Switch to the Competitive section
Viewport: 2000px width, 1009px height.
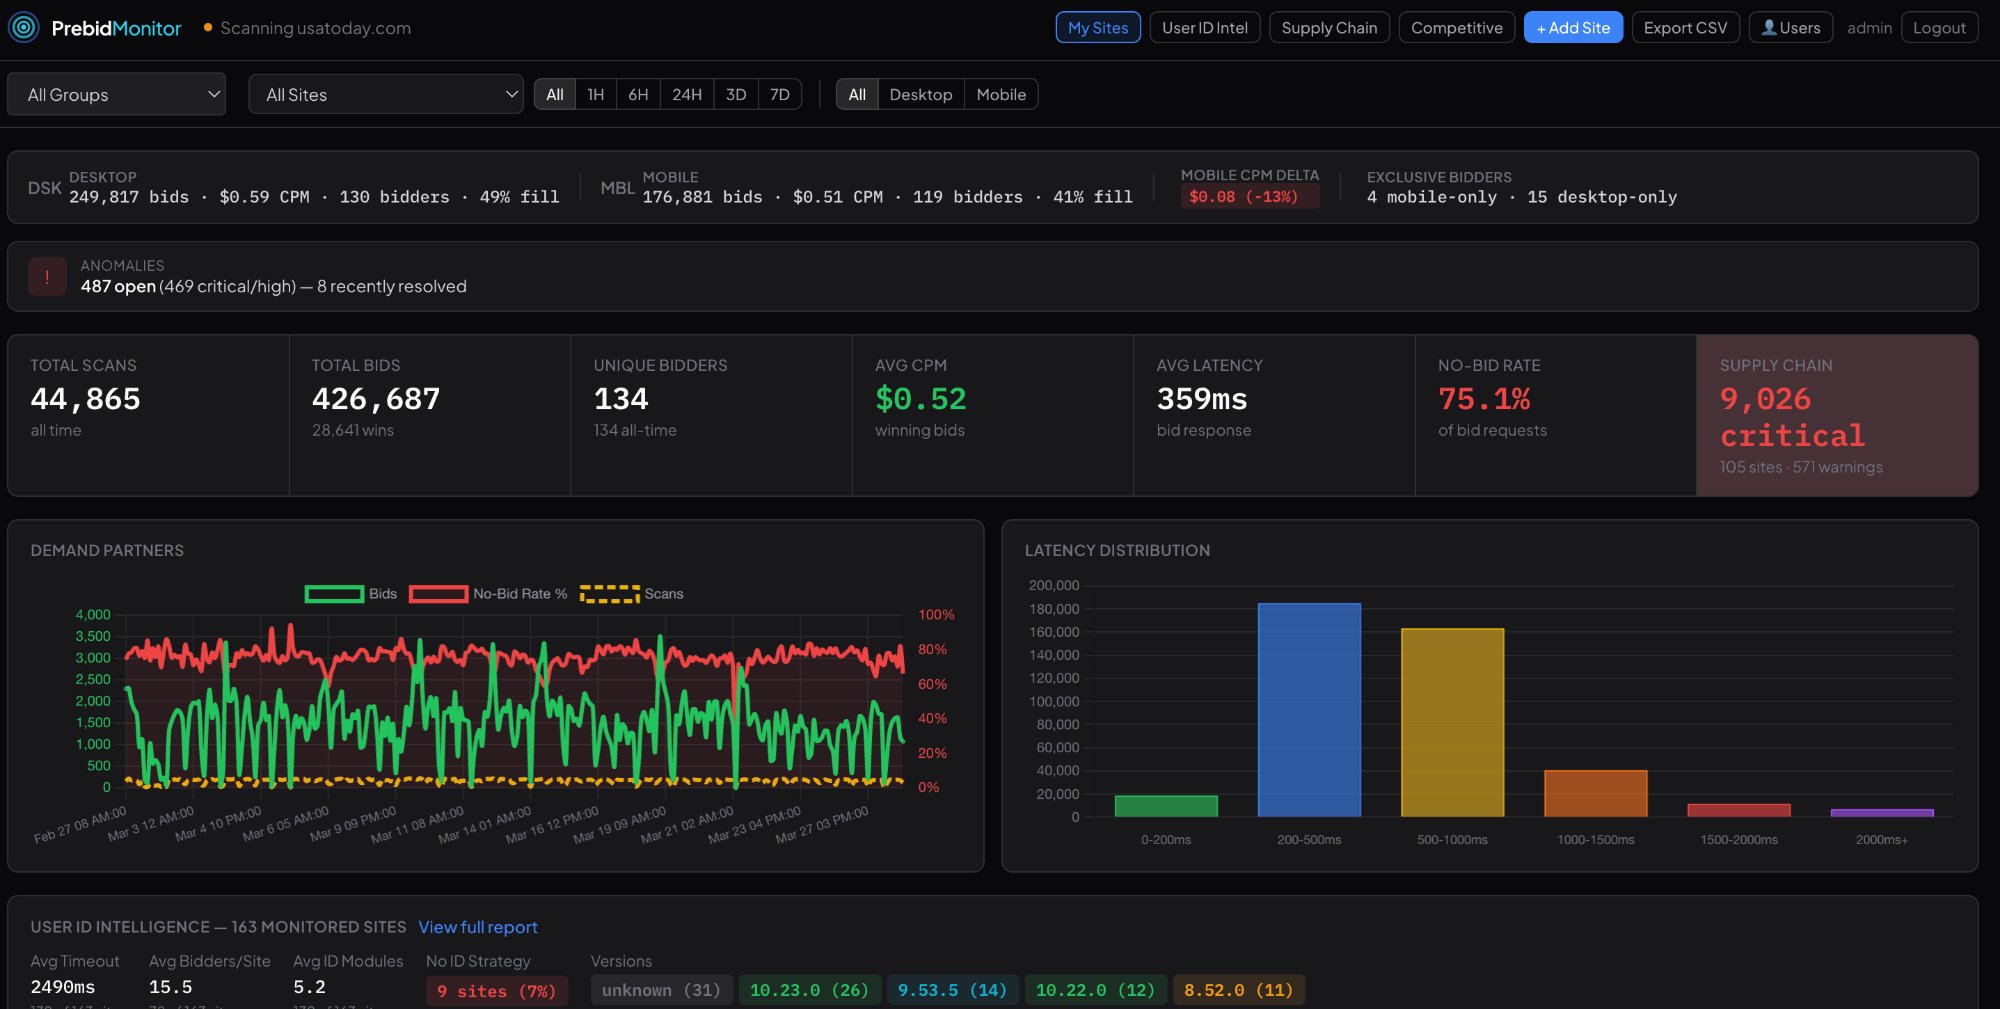tap(1456, 27)
